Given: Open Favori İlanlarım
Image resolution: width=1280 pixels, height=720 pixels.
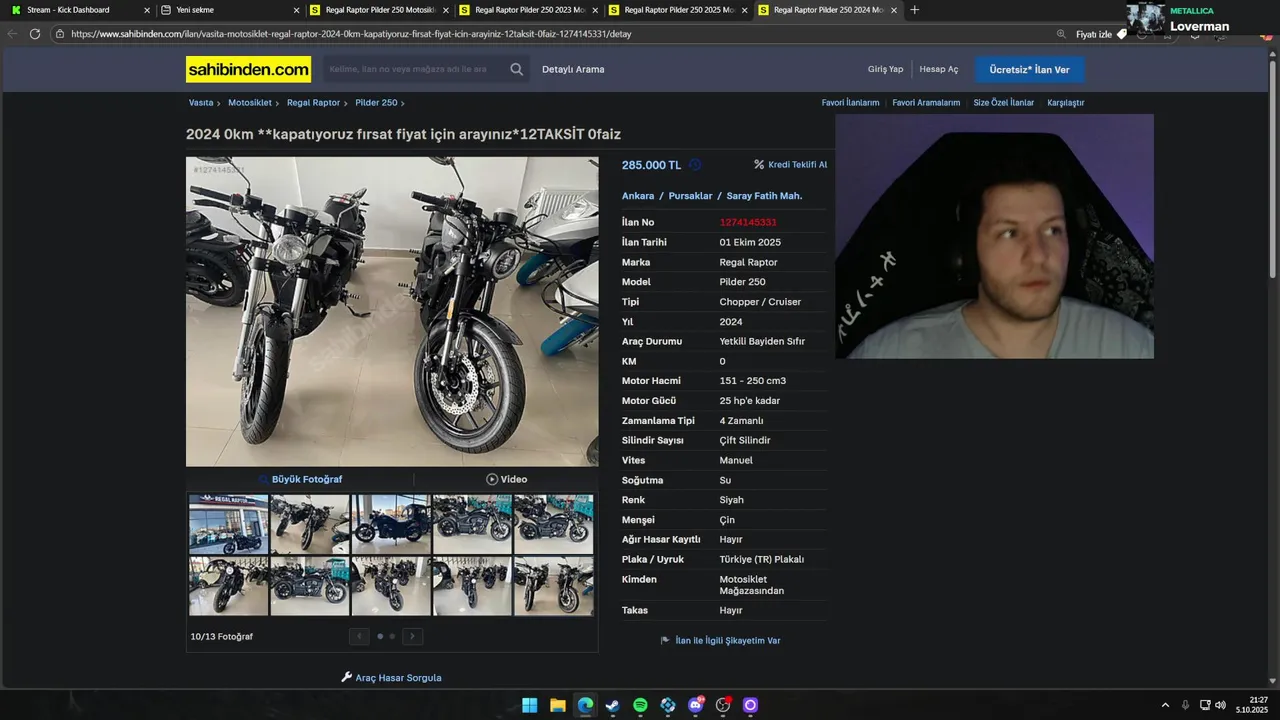Looking at the screenshot, I should tap(850, 103).
